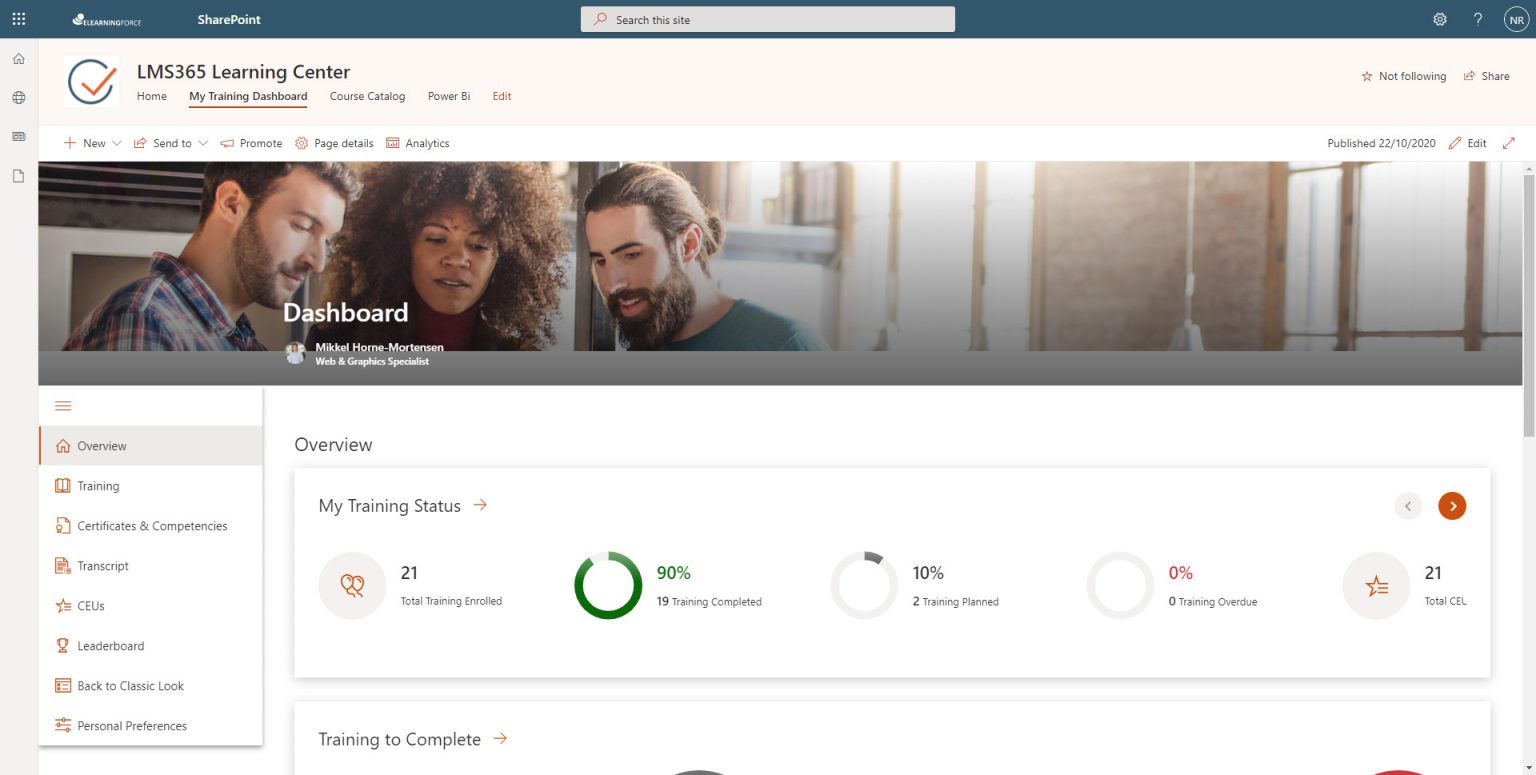Open Leaderboard in the sidebar

tap(151, 646)
